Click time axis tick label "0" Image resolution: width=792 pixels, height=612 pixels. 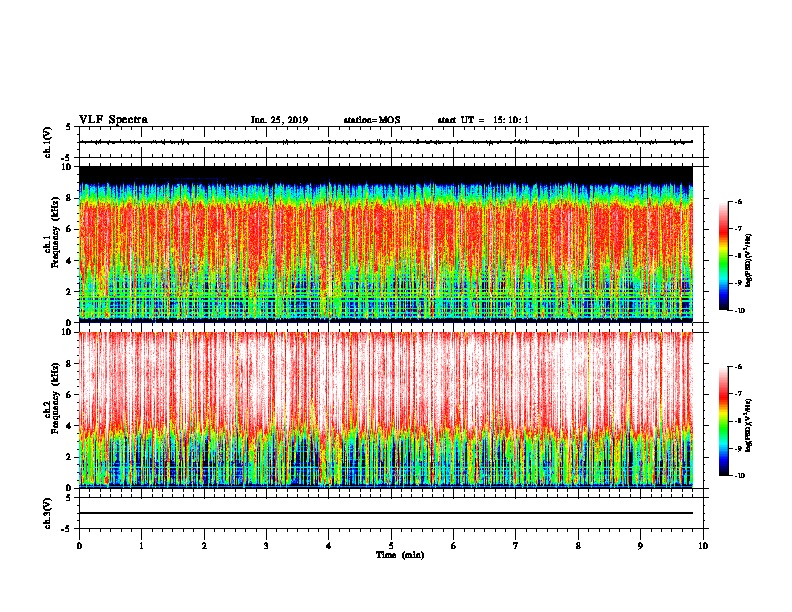tap(79, 546)
